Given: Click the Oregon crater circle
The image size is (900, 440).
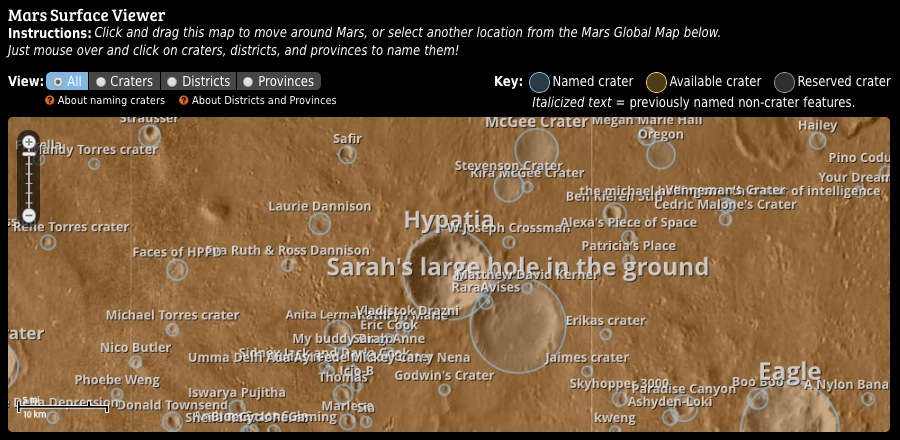Looking at the screenshot, I should (x=660, y=153).
